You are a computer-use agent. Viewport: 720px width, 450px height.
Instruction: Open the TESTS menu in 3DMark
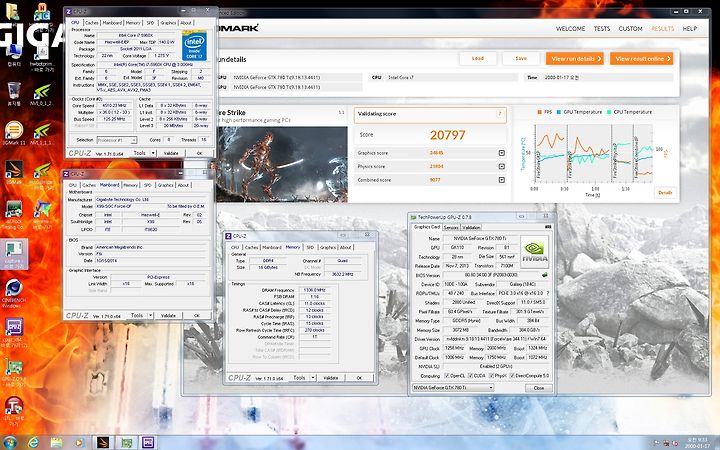(x=602, y=28)
